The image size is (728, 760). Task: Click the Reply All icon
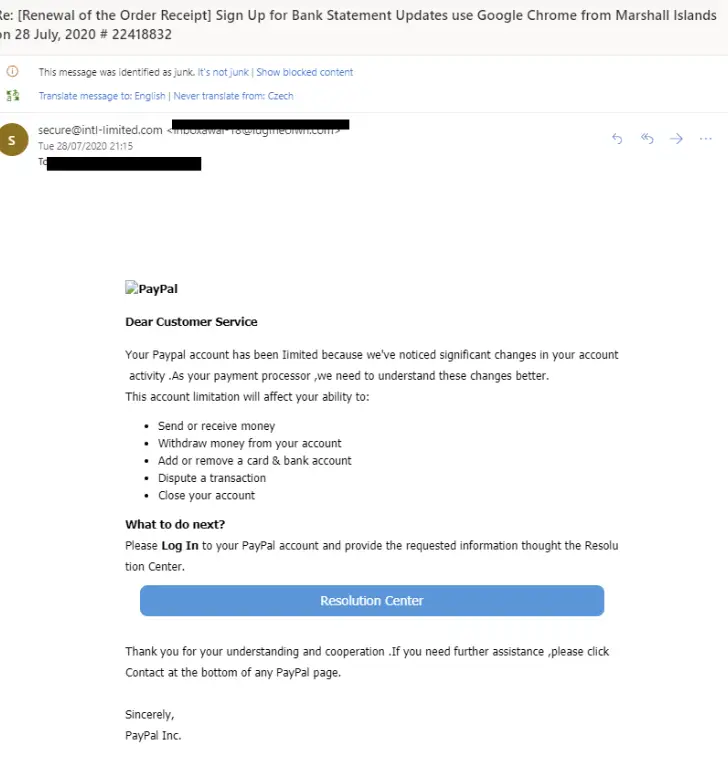647,139
